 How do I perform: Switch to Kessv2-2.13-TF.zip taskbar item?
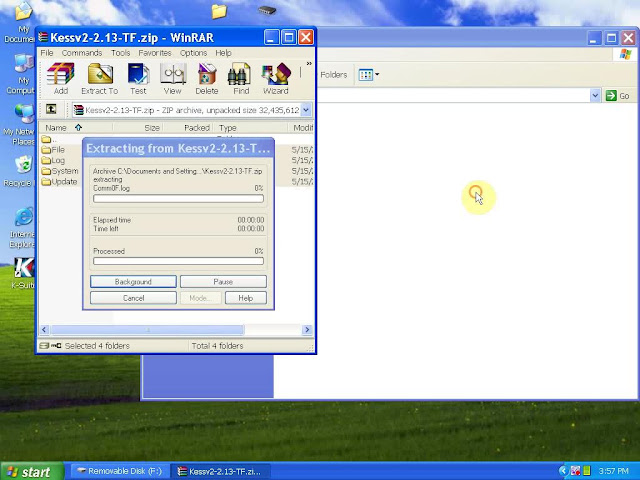pos(220,471)
